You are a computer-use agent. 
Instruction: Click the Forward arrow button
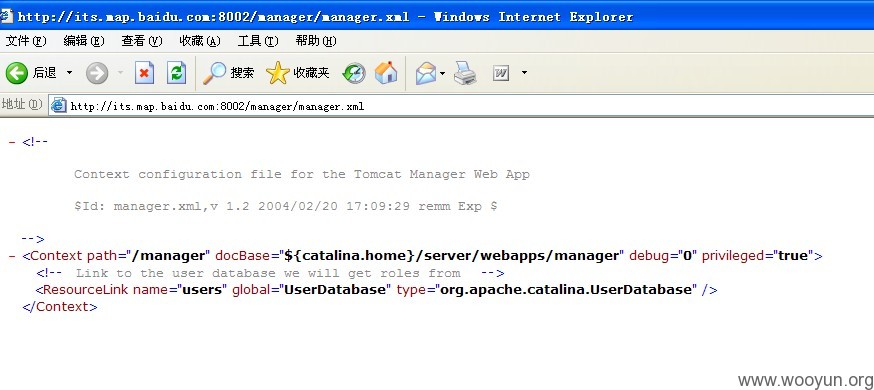click(97, 73)
